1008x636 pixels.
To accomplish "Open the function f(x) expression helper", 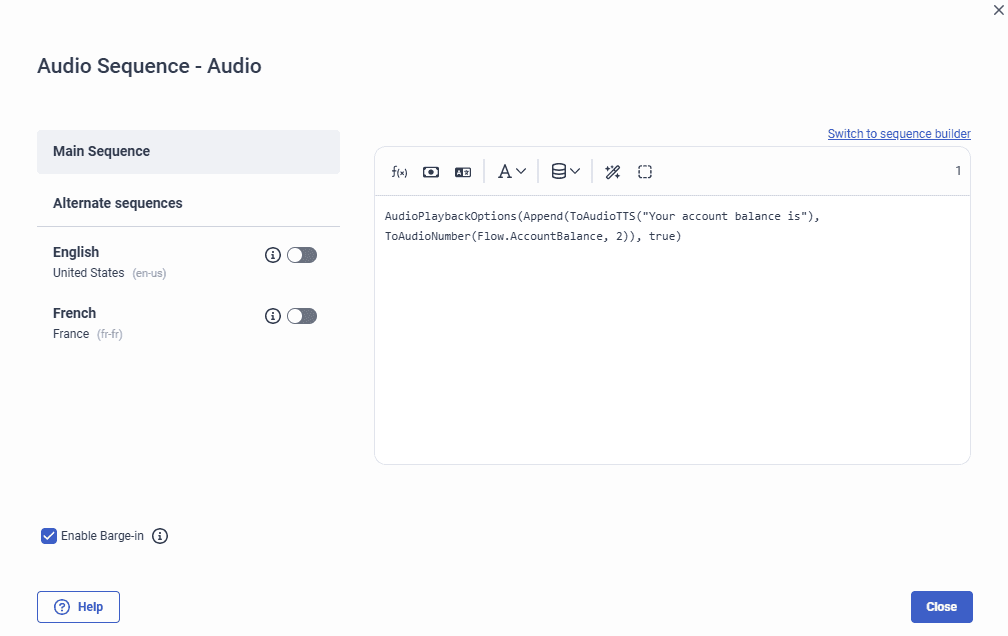I will (x=399, y=171).
